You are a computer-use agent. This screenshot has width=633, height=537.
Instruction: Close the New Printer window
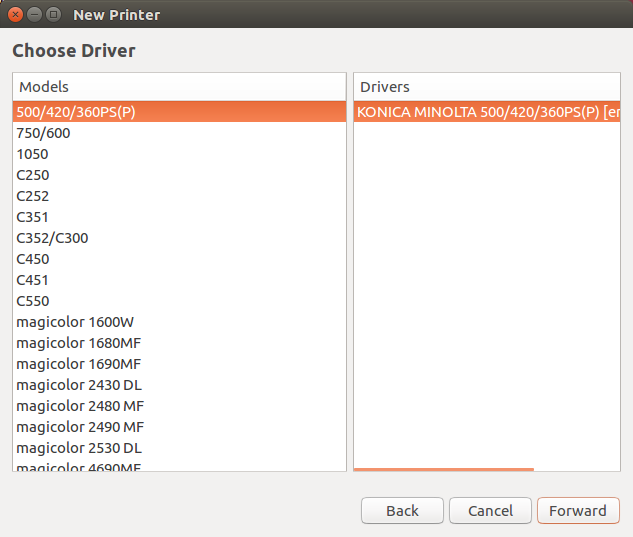tap(15, 15)
